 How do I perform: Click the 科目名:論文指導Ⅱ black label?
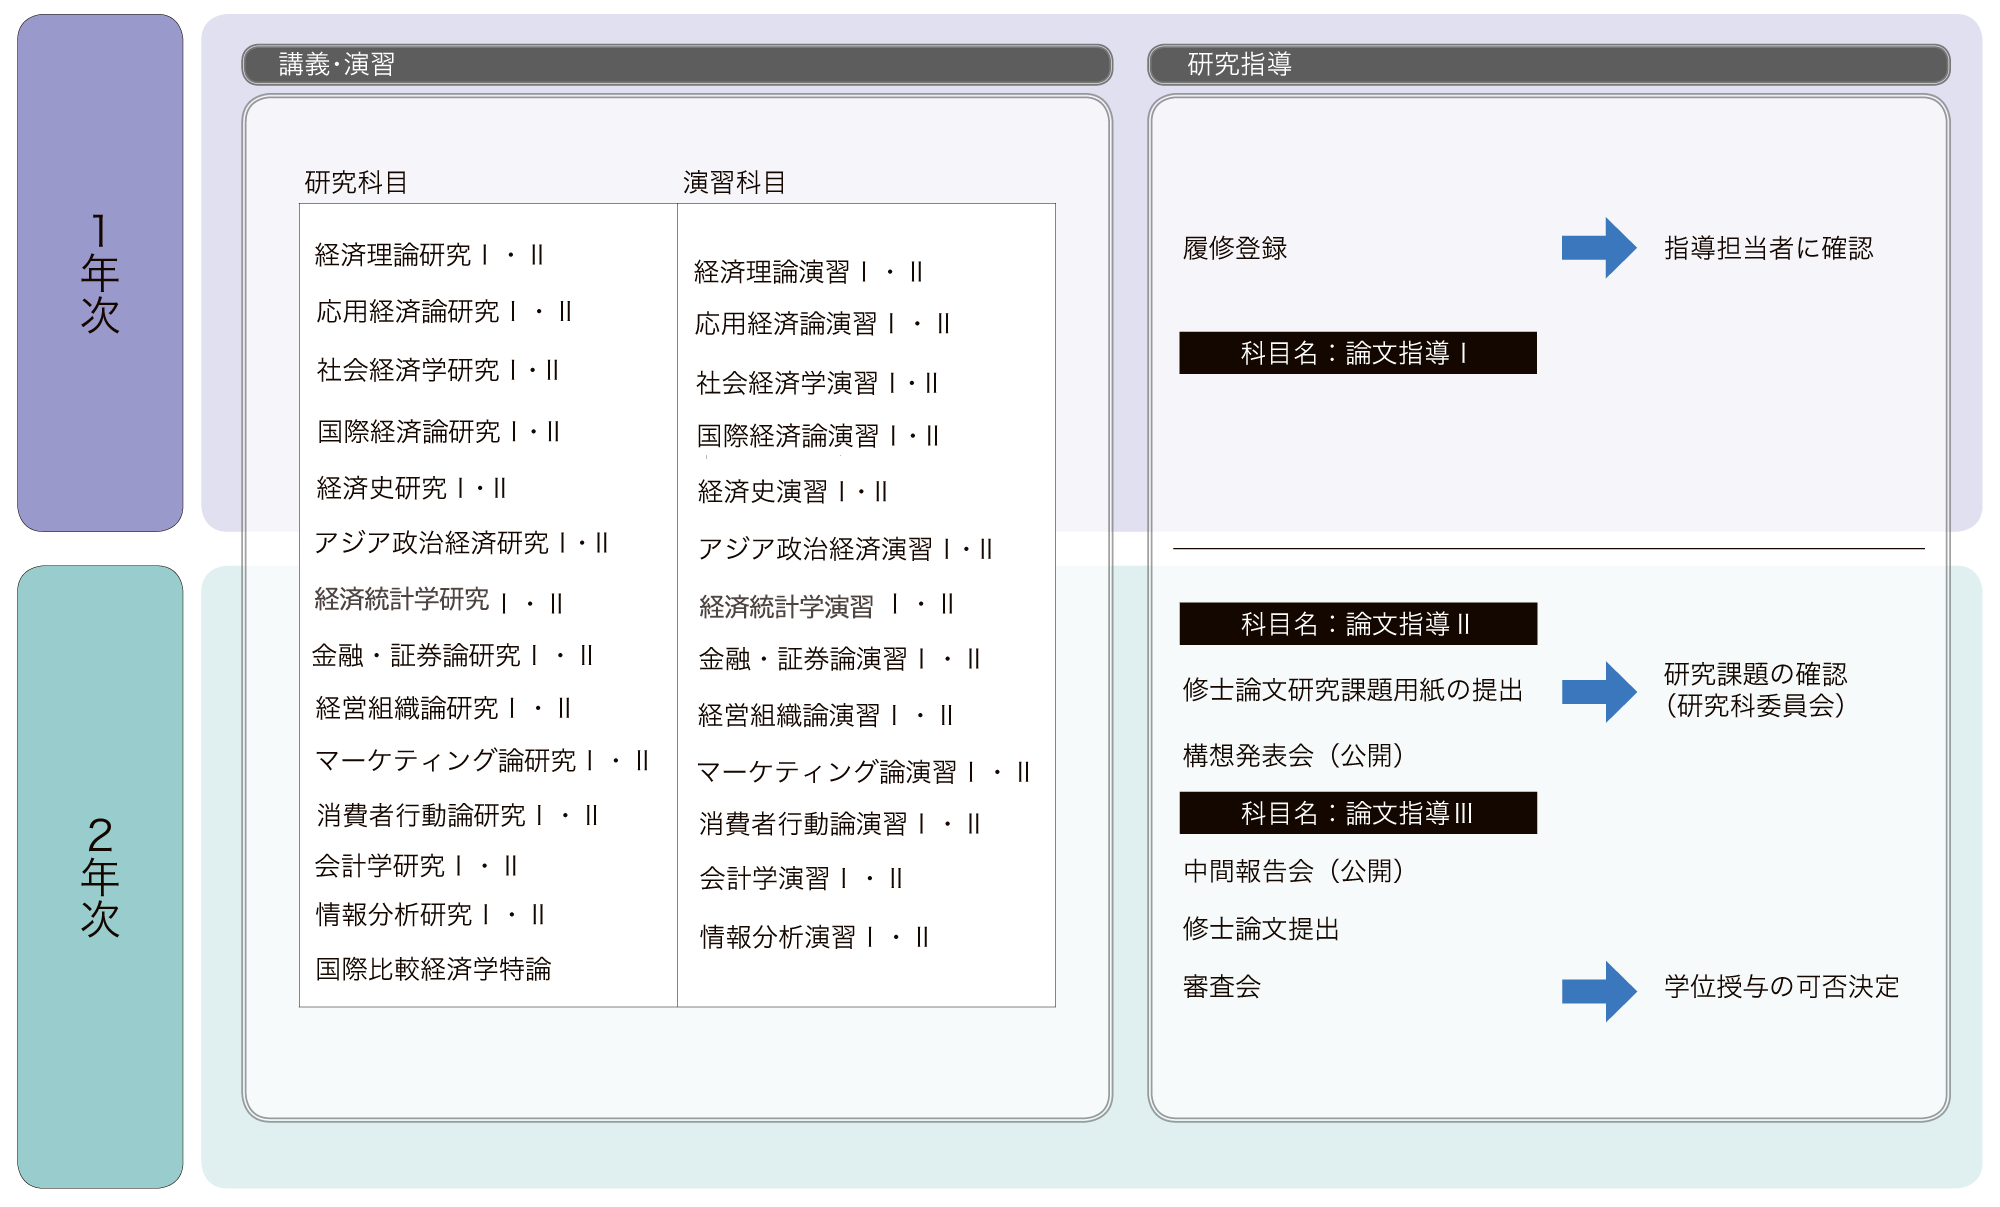tap(1357, 624)
